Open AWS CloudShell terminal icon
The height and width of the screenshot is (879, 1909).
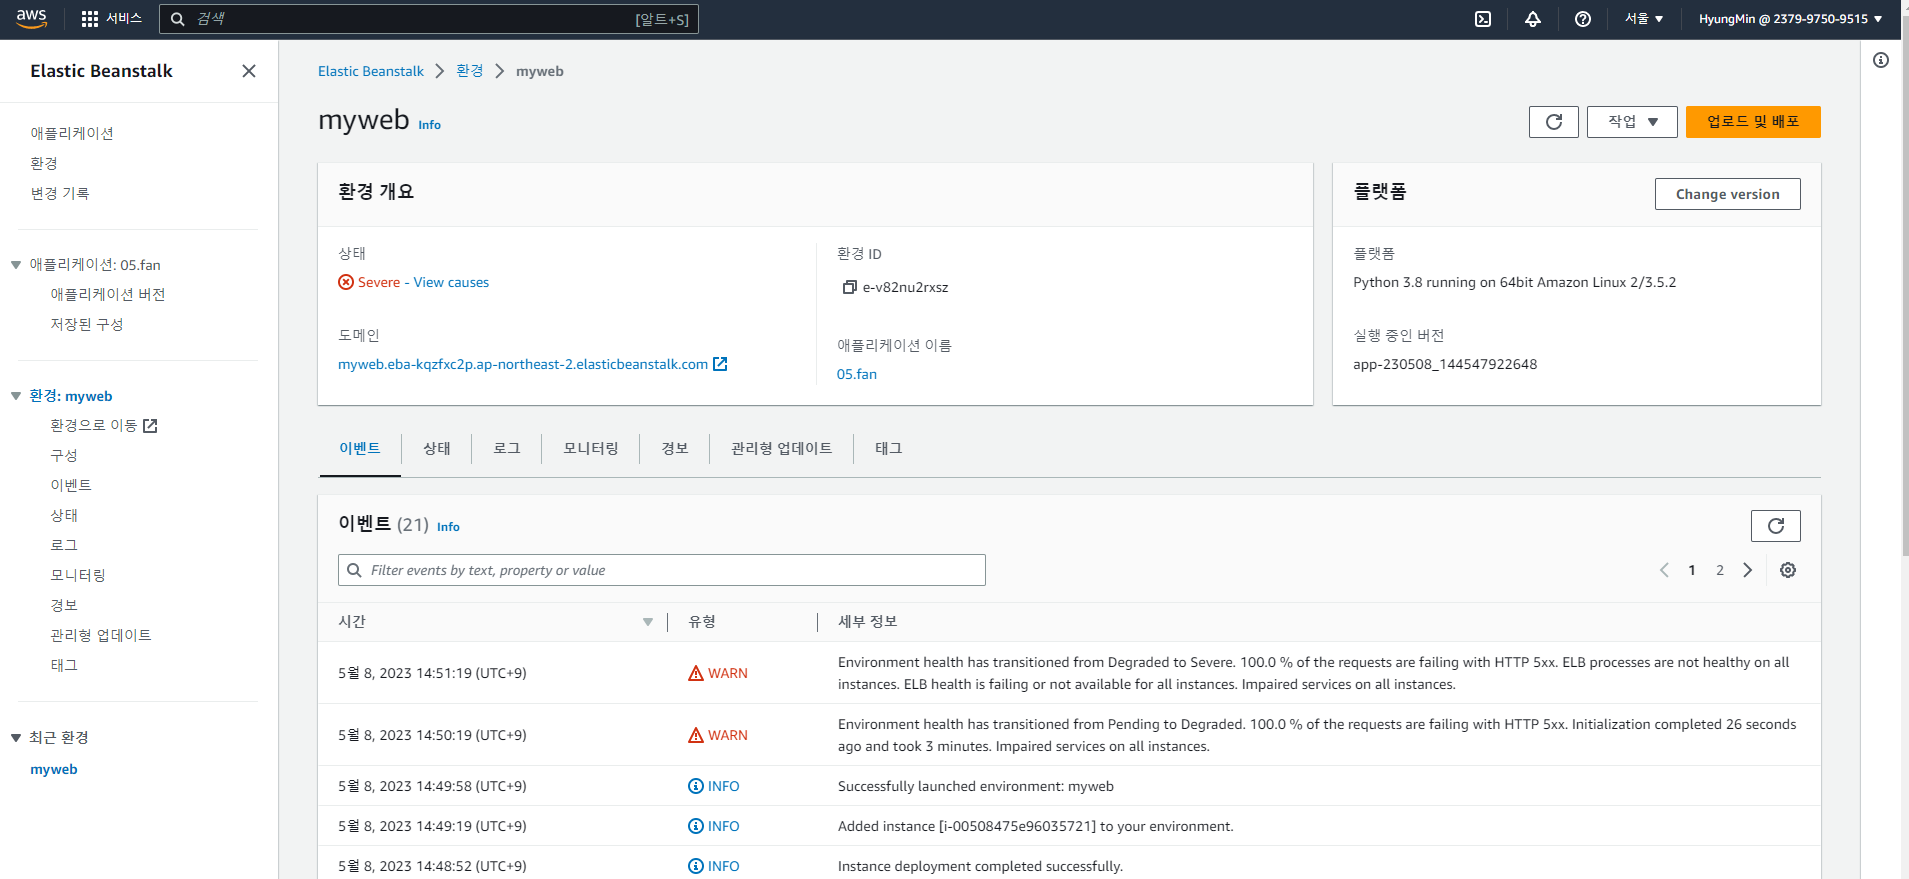[1483, 19]
